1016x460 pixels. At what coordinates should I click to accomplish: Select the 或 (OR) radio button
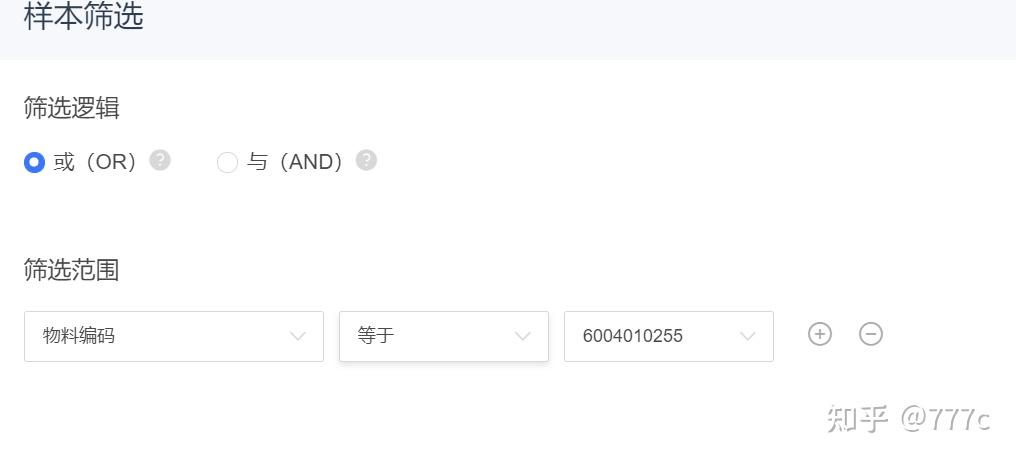tap(35, 162)
